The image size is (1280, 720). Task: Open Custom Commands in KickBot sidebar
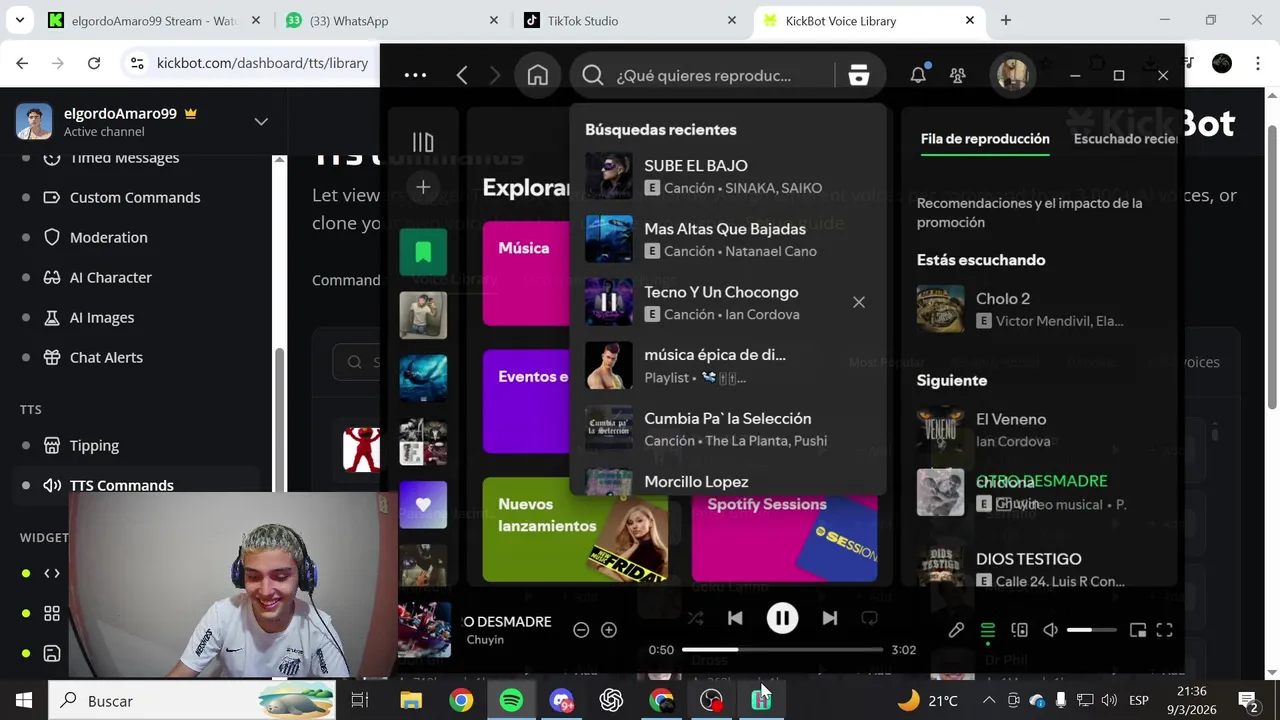click(135, 197)
